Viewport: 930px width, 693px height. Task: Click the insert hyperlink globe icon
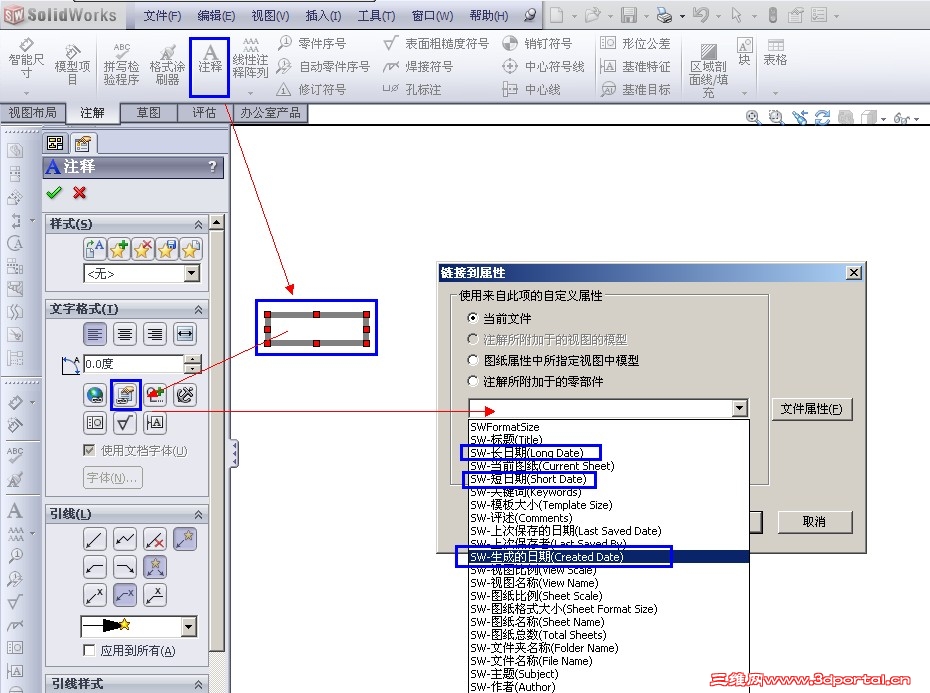(x=95, y=395)
